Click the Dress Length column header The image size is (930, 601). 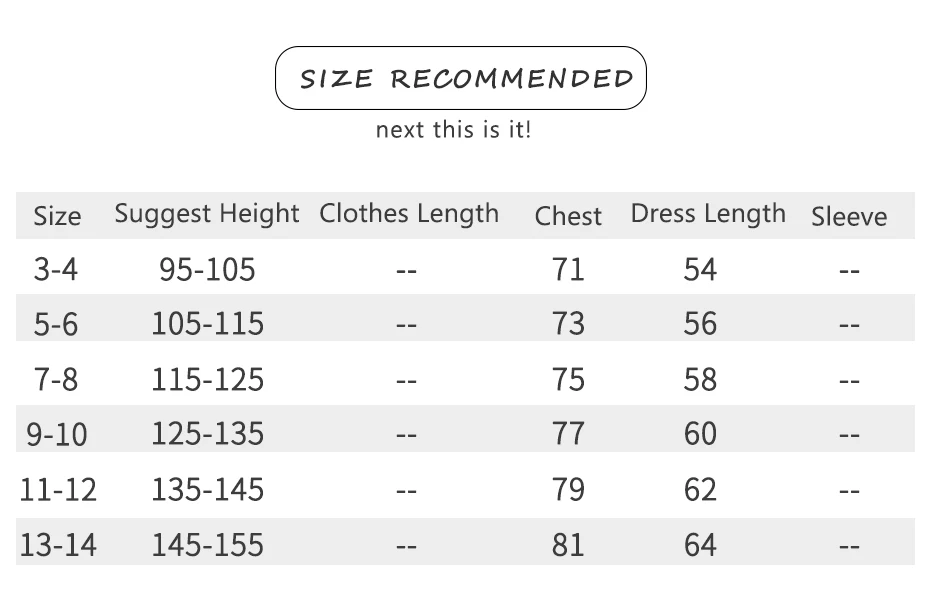708,214
